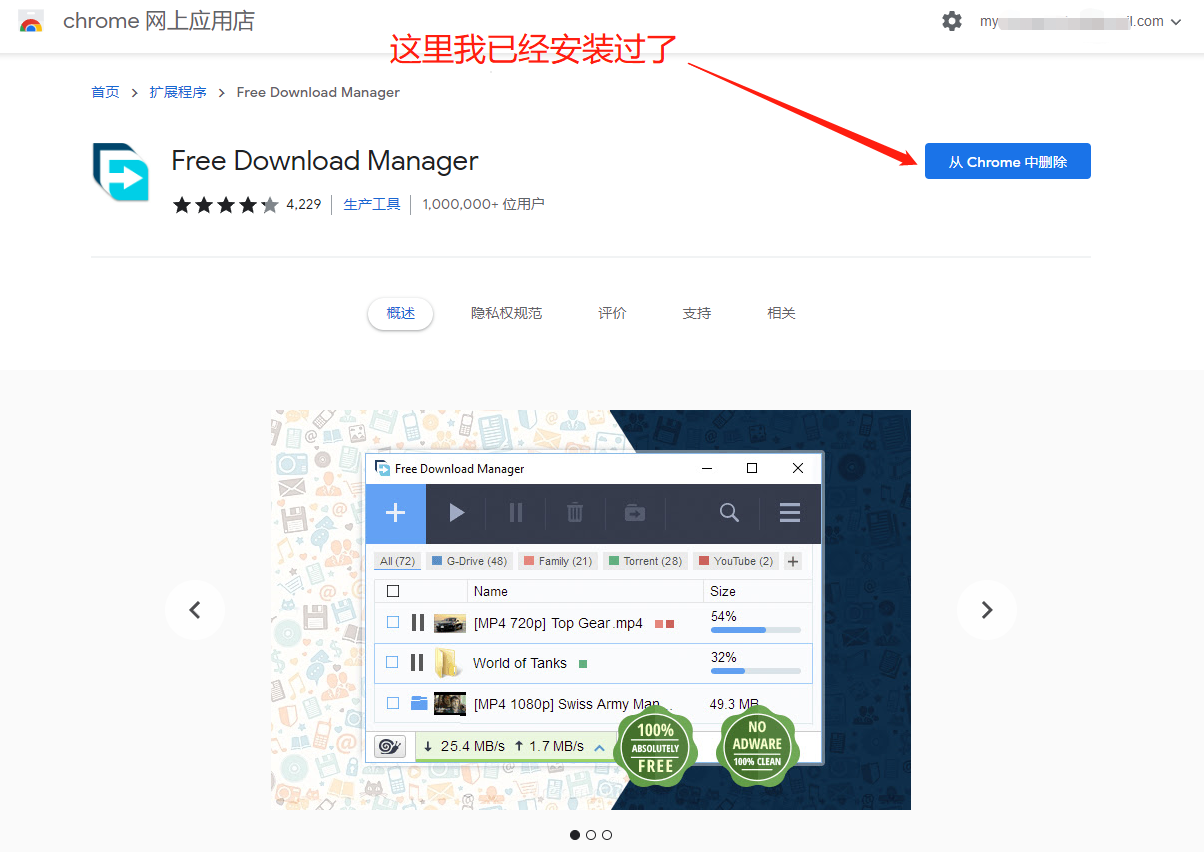This screenshot has height=852, width=1204.
Task: Toggle the select-all checkbox in the list header
Action: click(393, 590)
